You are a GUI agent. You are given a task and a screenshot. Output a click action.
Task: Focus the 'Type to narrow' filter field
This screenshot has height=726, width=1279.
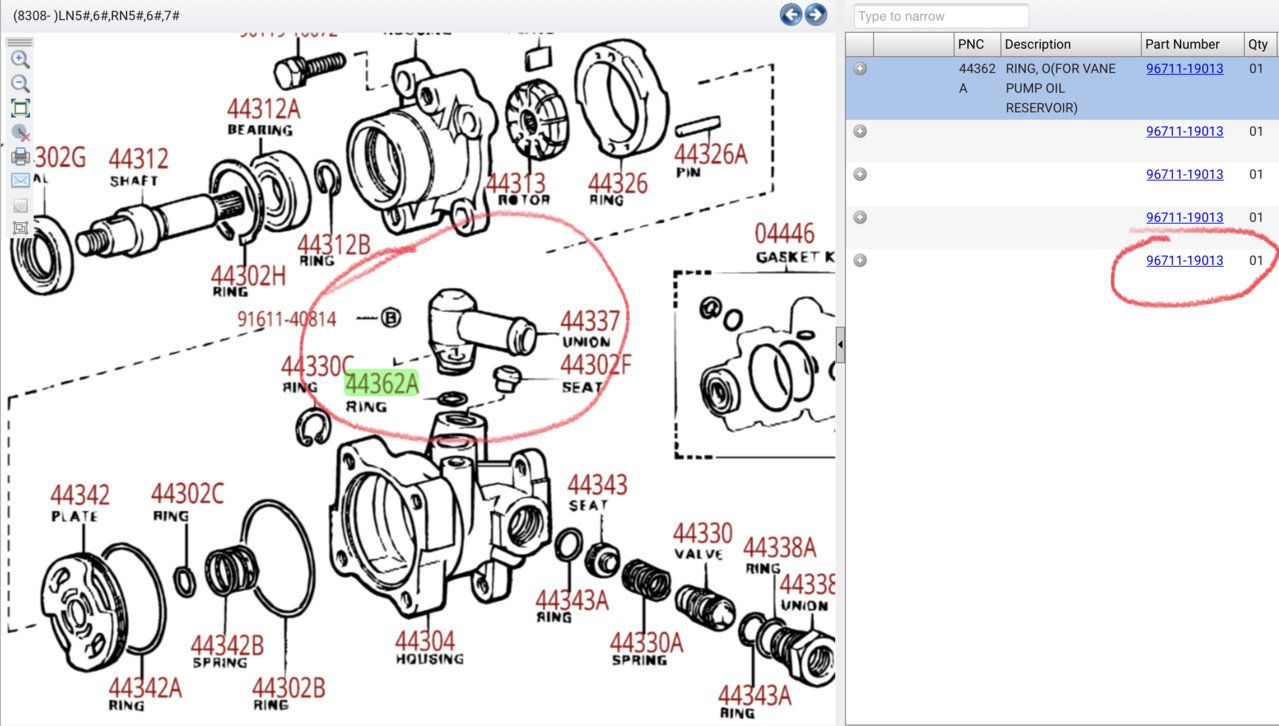941,16
